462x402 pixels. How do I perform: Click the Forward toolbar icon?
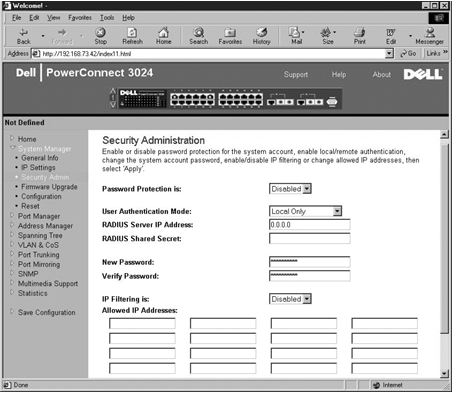(x=62, y=36)
